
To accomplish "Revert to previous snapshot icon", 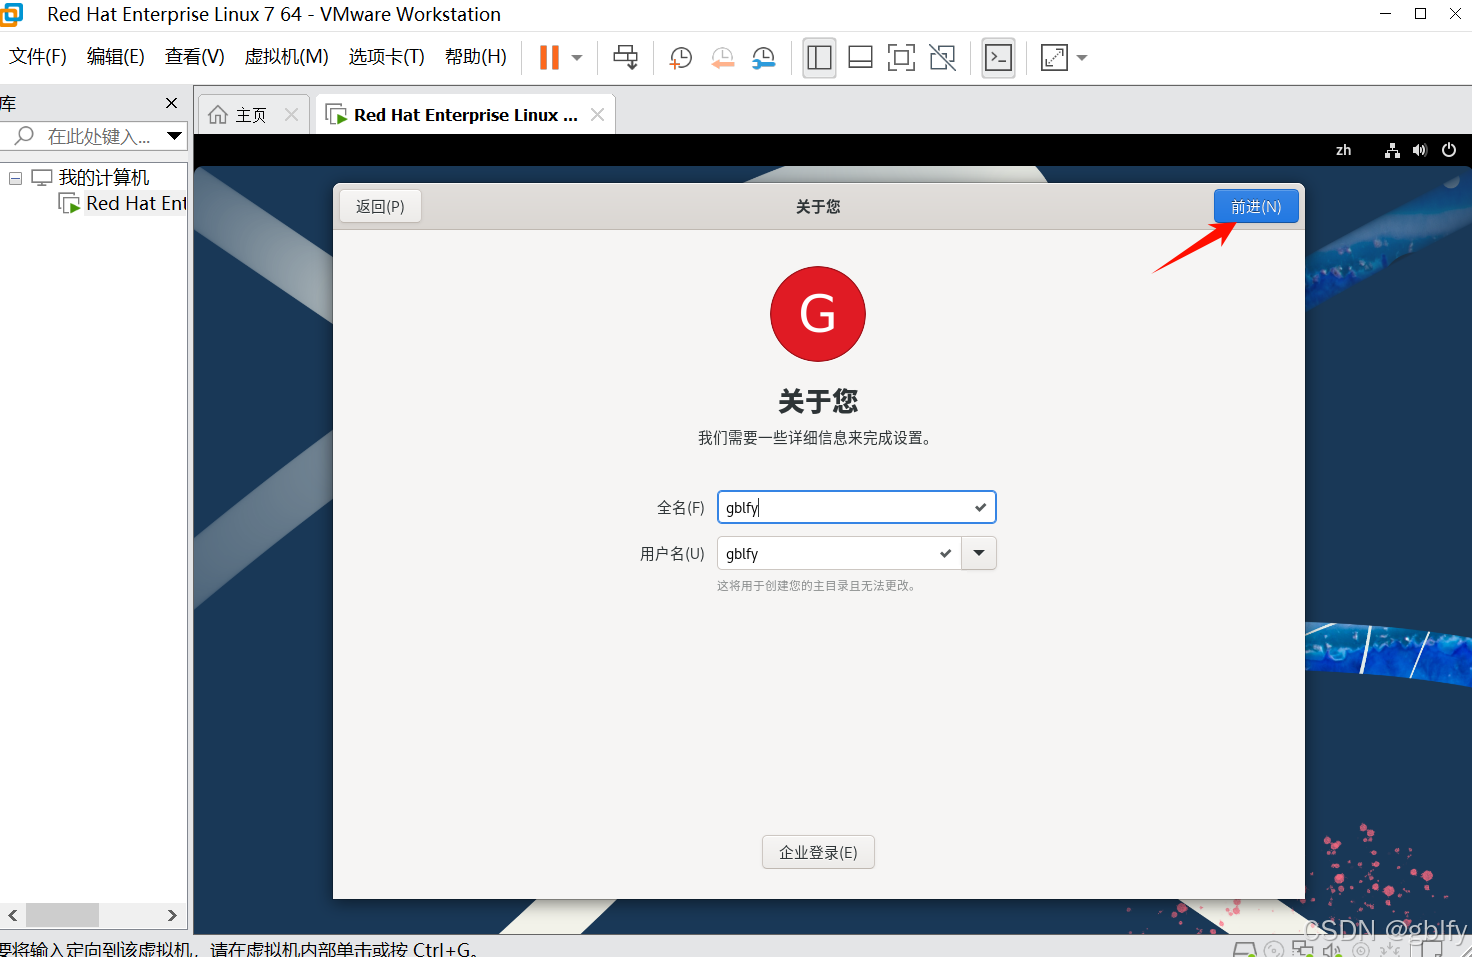I will (722, 58).
